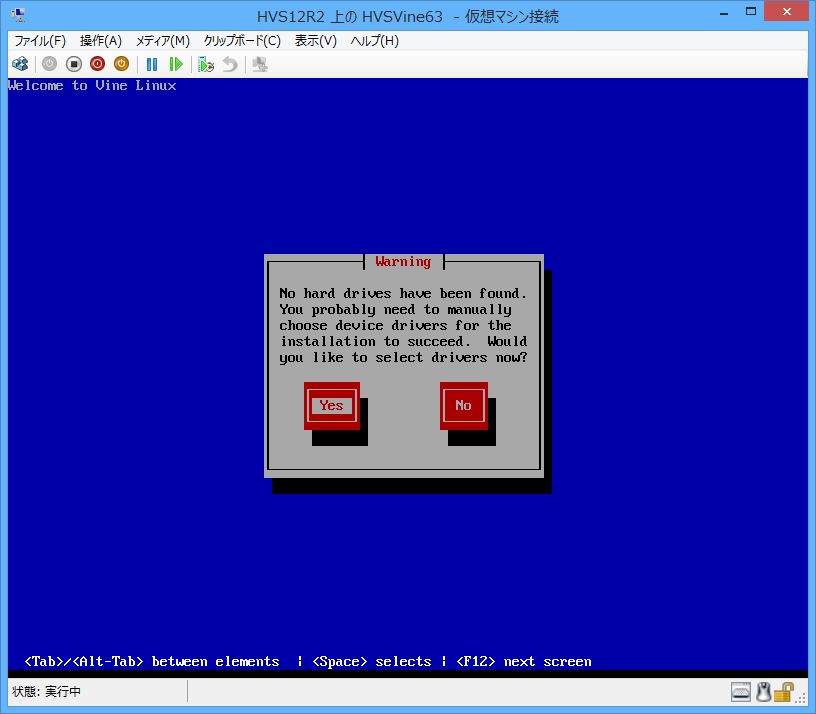The image size is (816, 714).
Task: Open the クリップボード(C) menu
Action: click(x=242, y=41)
